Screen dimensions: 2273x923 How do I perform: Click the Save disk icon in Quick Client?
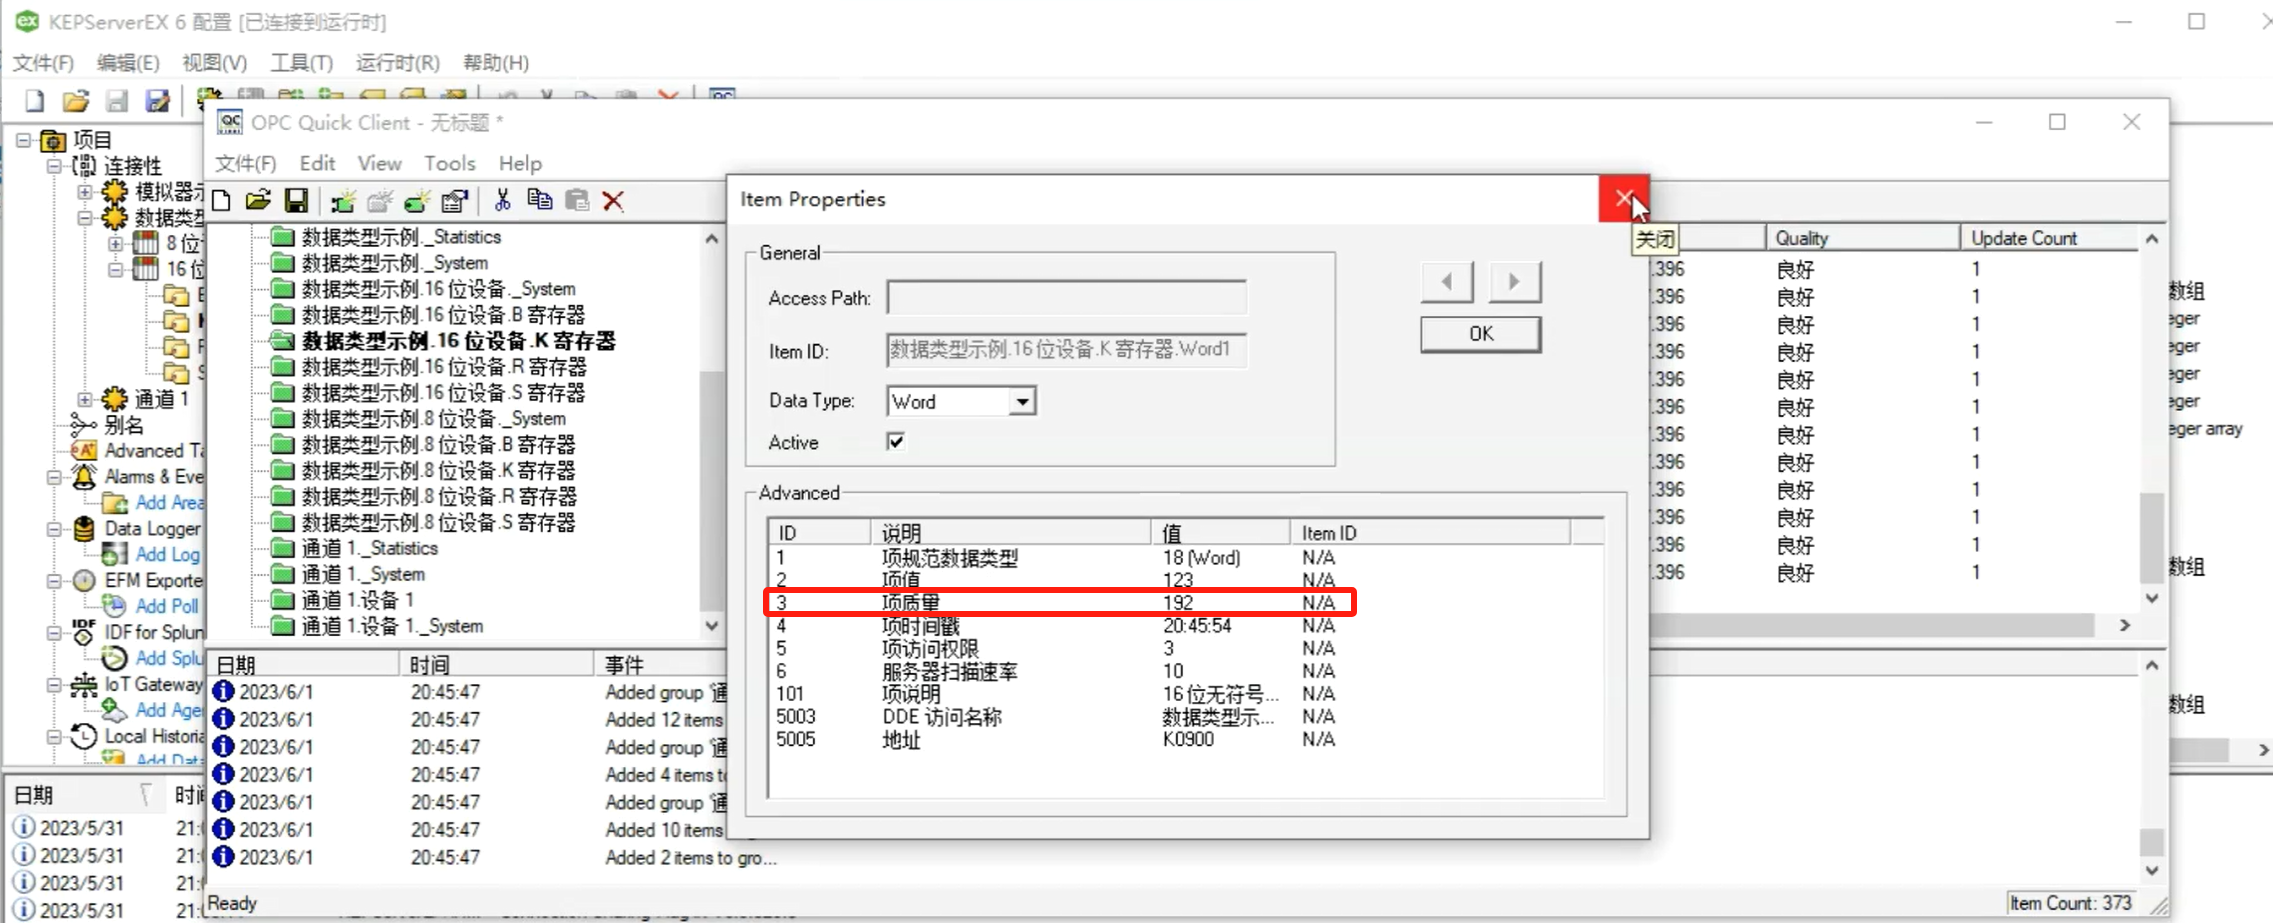pos(296,201)
